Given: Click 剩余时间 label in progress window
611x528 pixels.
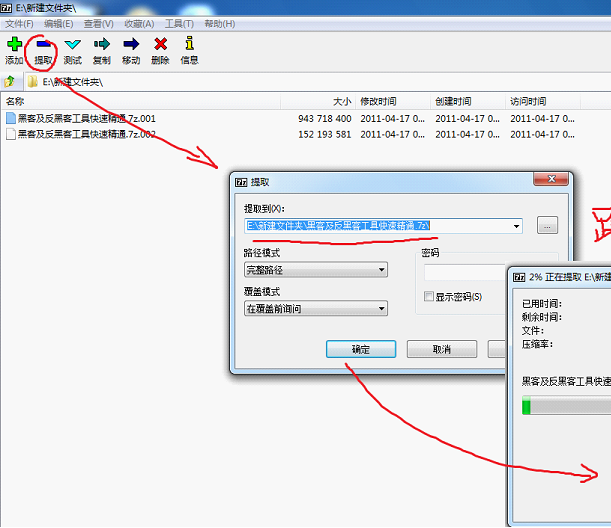Looking at the screenshot, I should click(x=542, y=317).
